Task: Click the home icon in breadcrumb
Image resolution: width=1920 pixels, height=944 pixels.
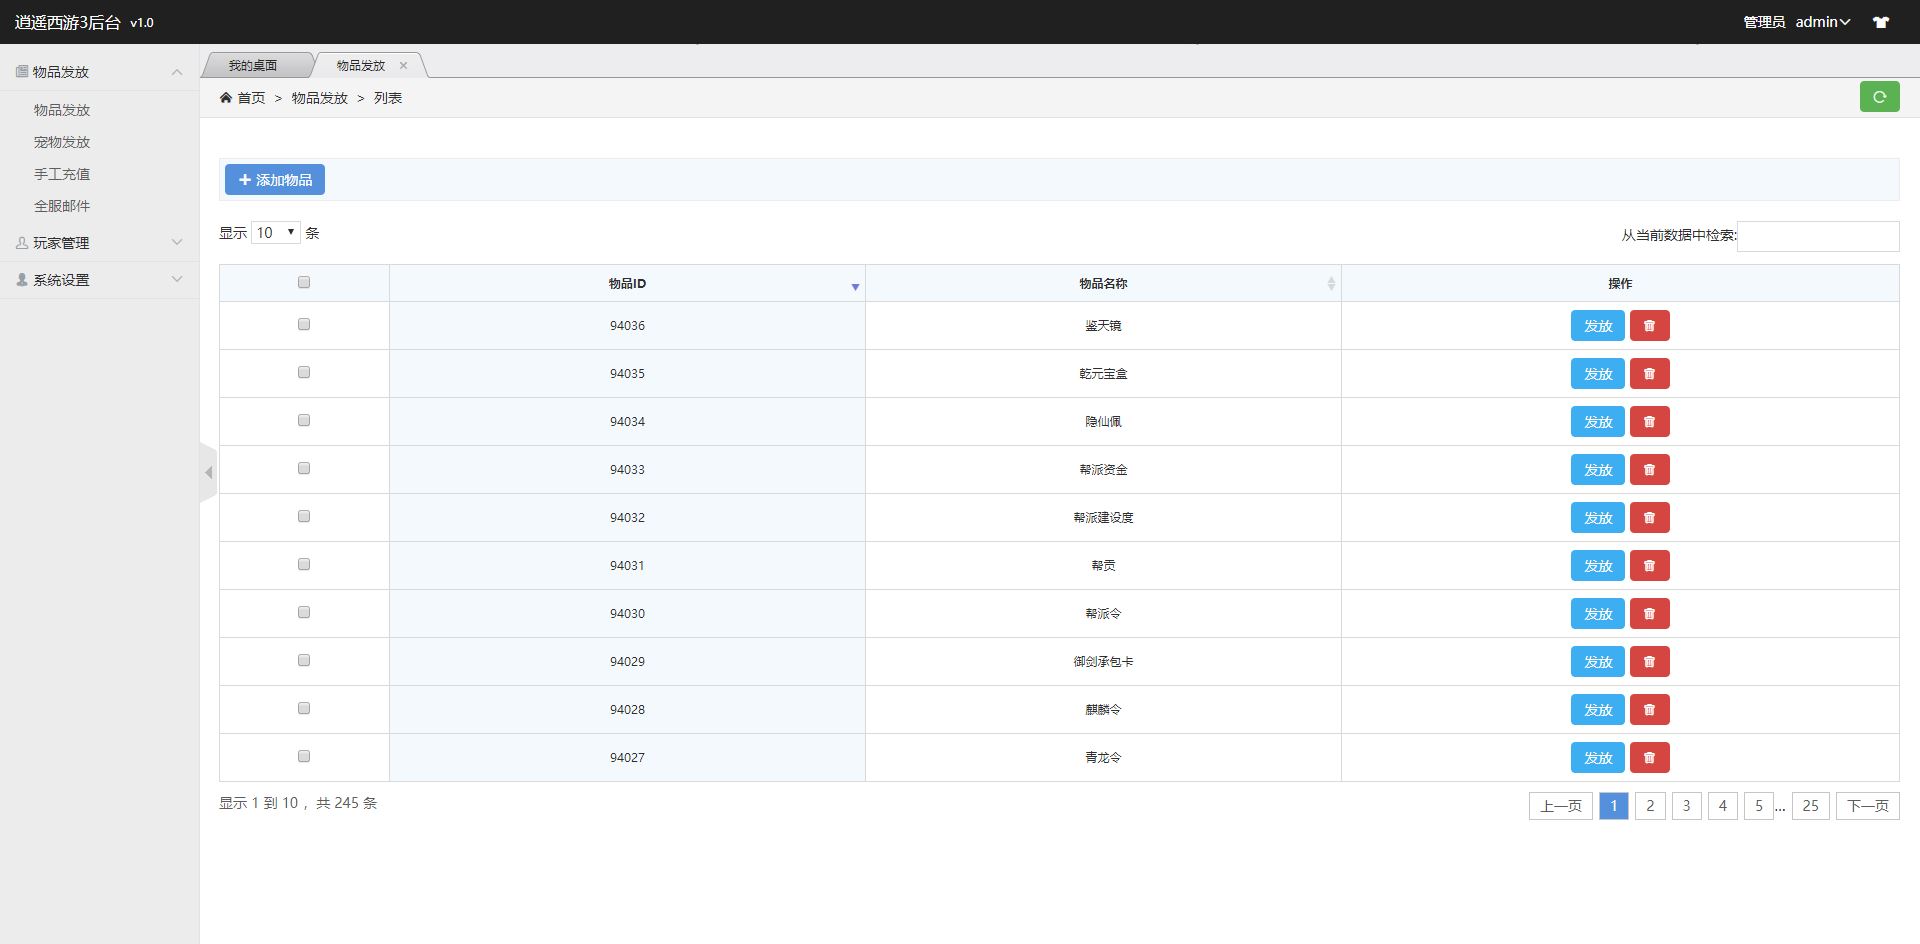Action: (x=226, y=98)
